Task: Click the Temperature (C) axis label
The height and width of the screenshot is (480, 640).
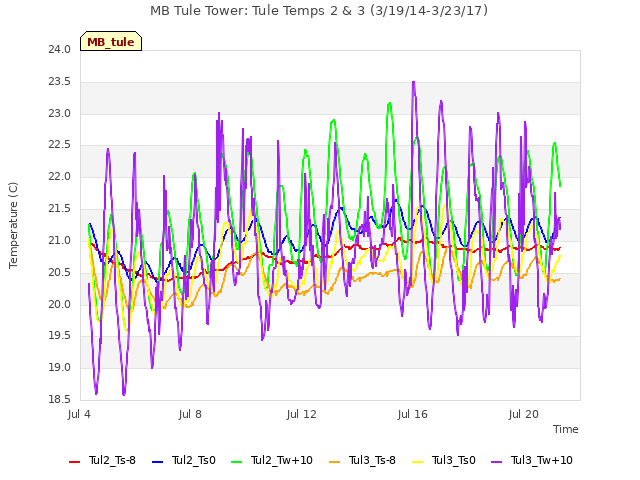Action: [x=13, y=225]
